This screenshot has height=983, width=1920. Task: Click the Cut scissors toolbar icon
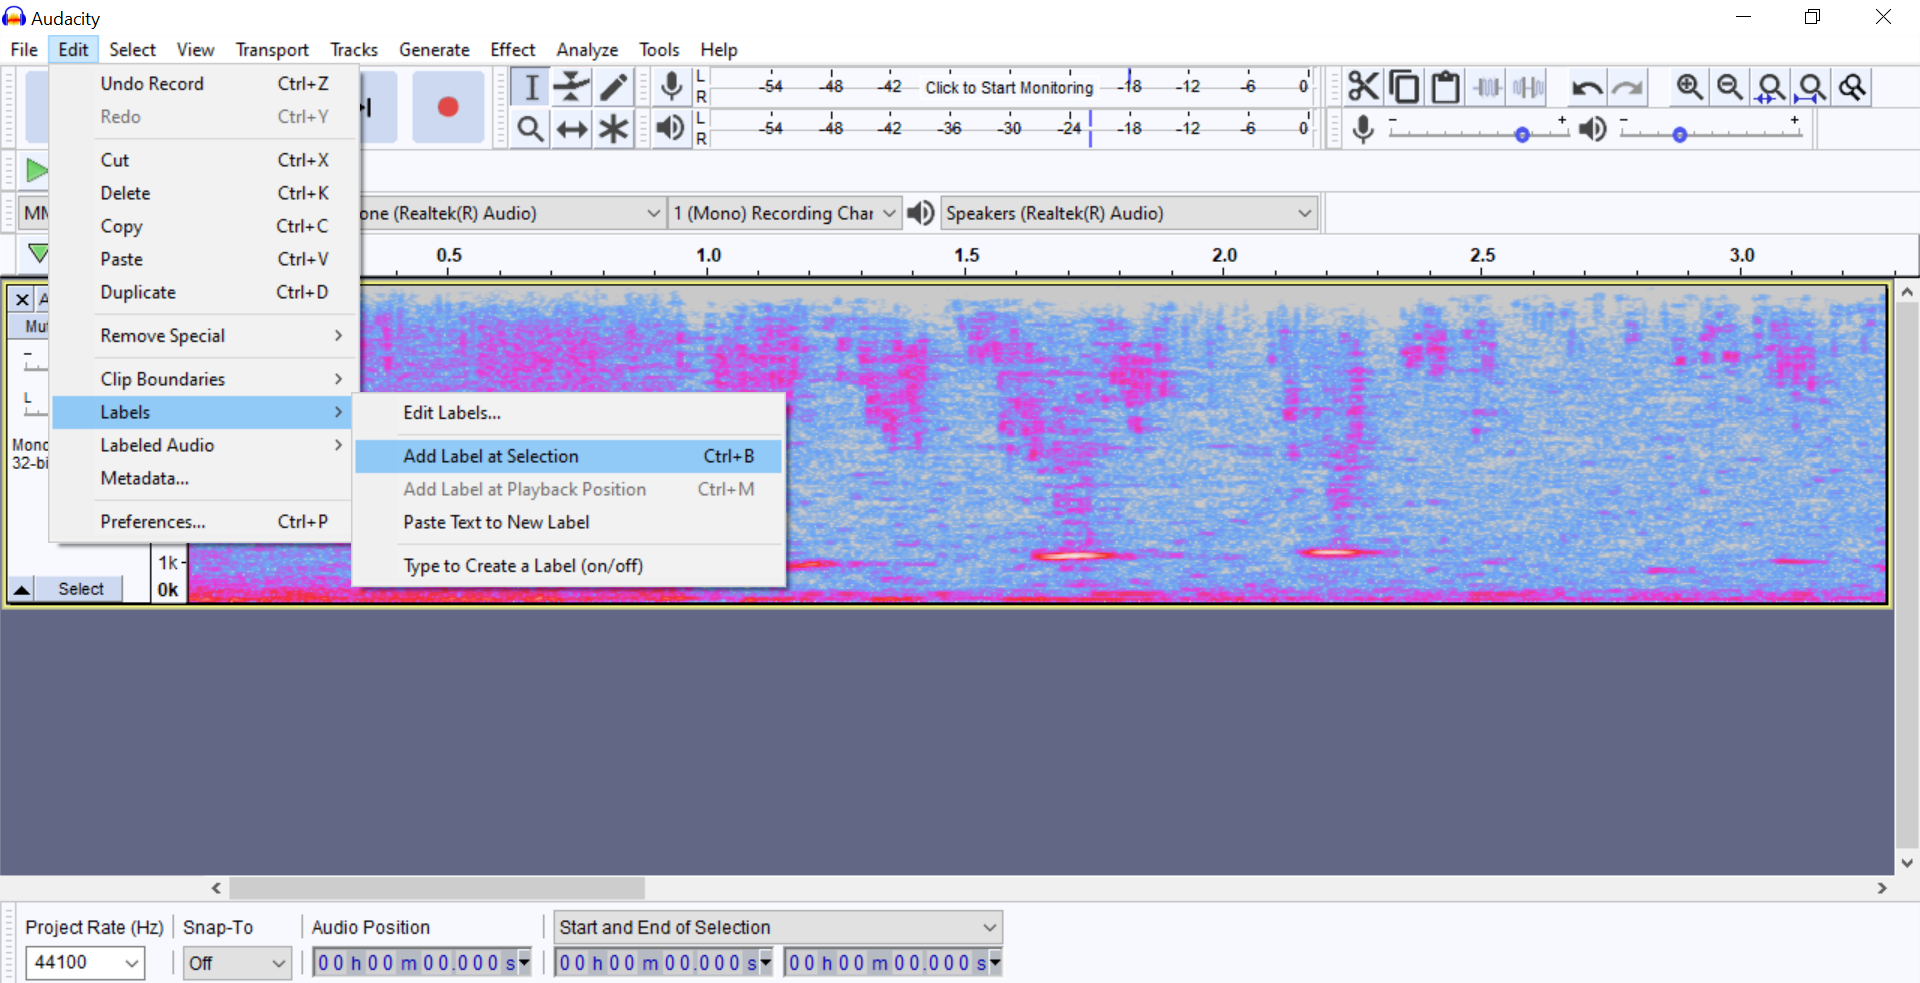pos(1363,87)
